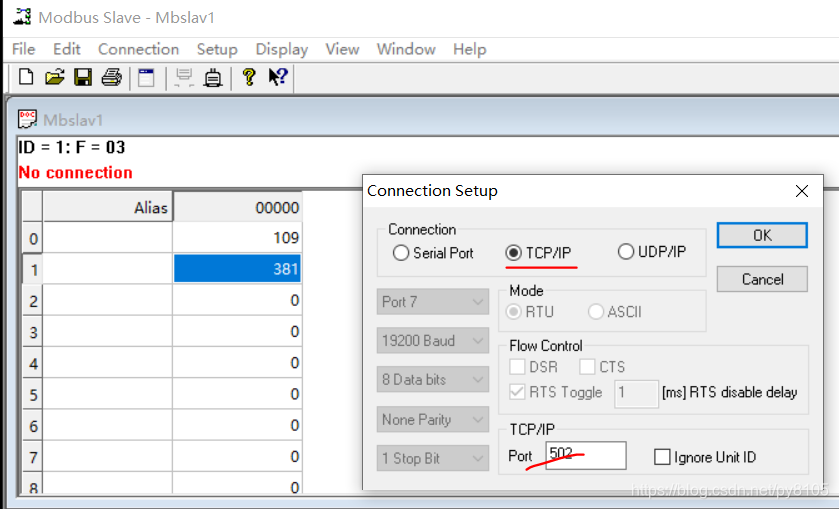The image size is (839, 509).
Task: Click the New document toolbar icon
Action: click(x=26, y=77)
